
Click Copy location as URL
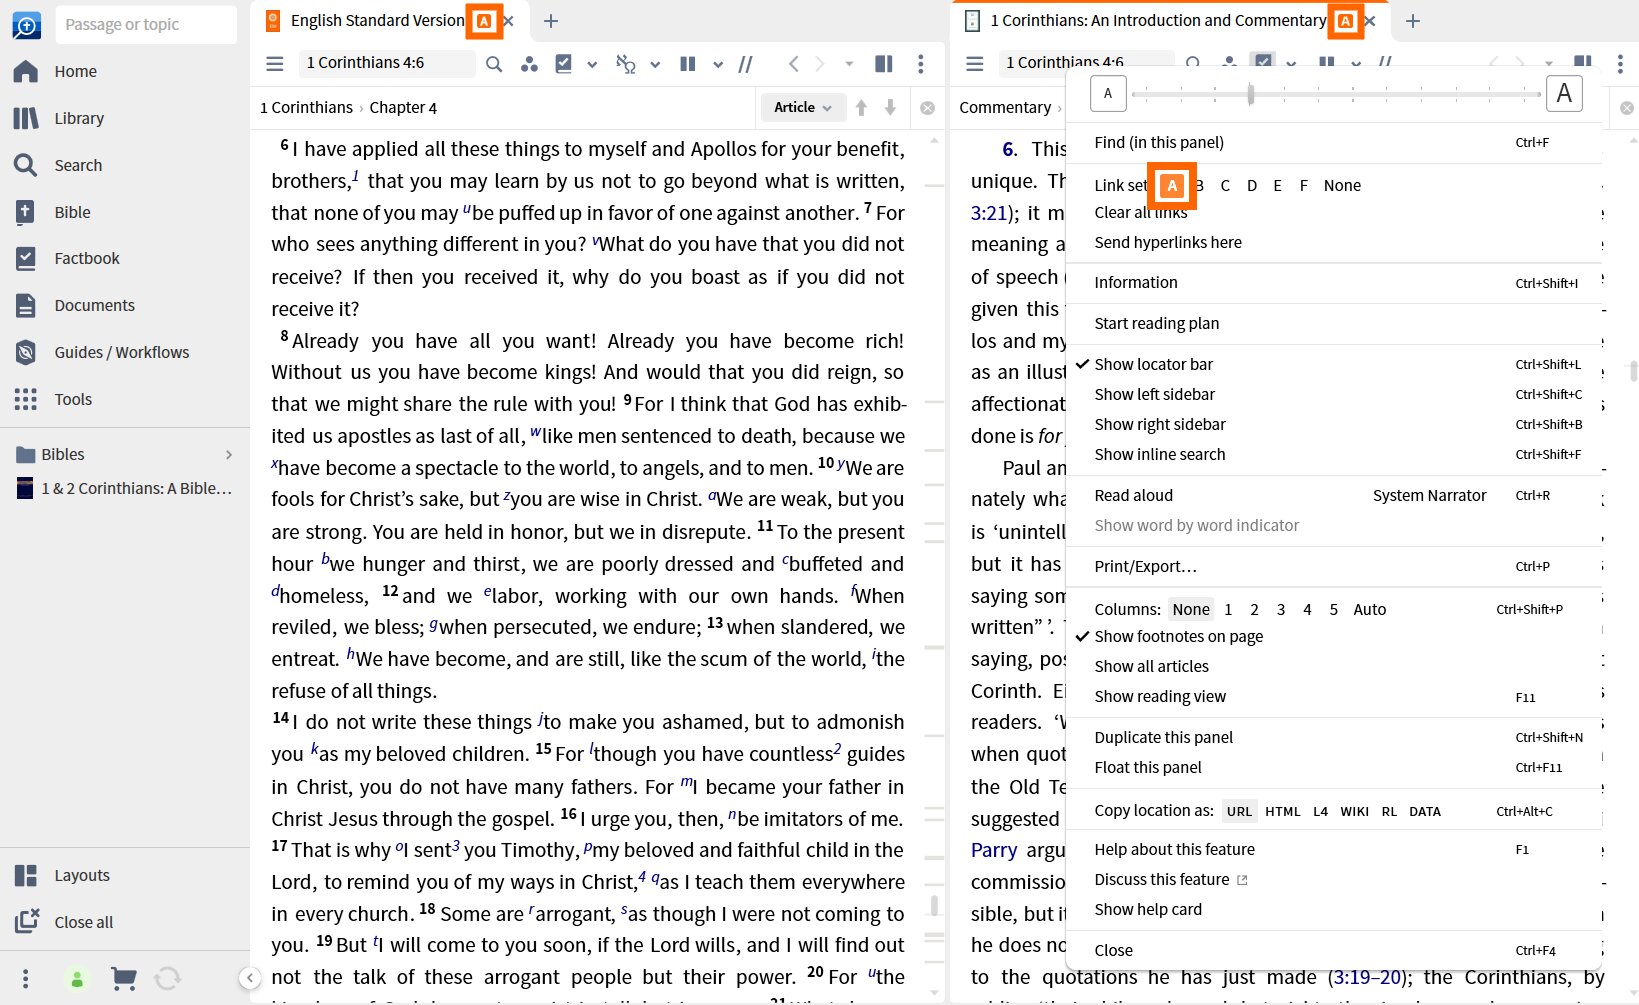(x=1239, y=811)
